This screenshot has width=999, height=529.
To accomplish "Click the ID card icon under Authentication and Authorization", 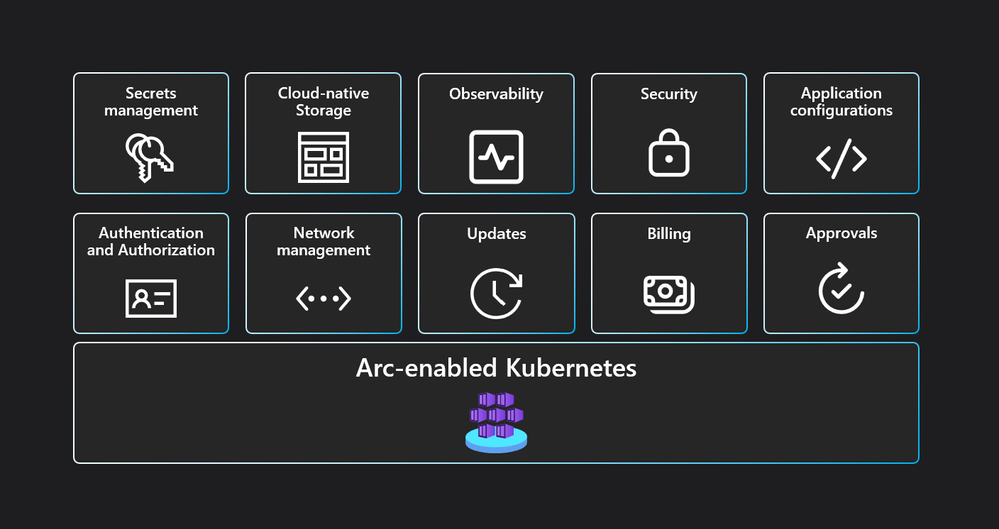I will pyautogui.click(x=151, y=298).
